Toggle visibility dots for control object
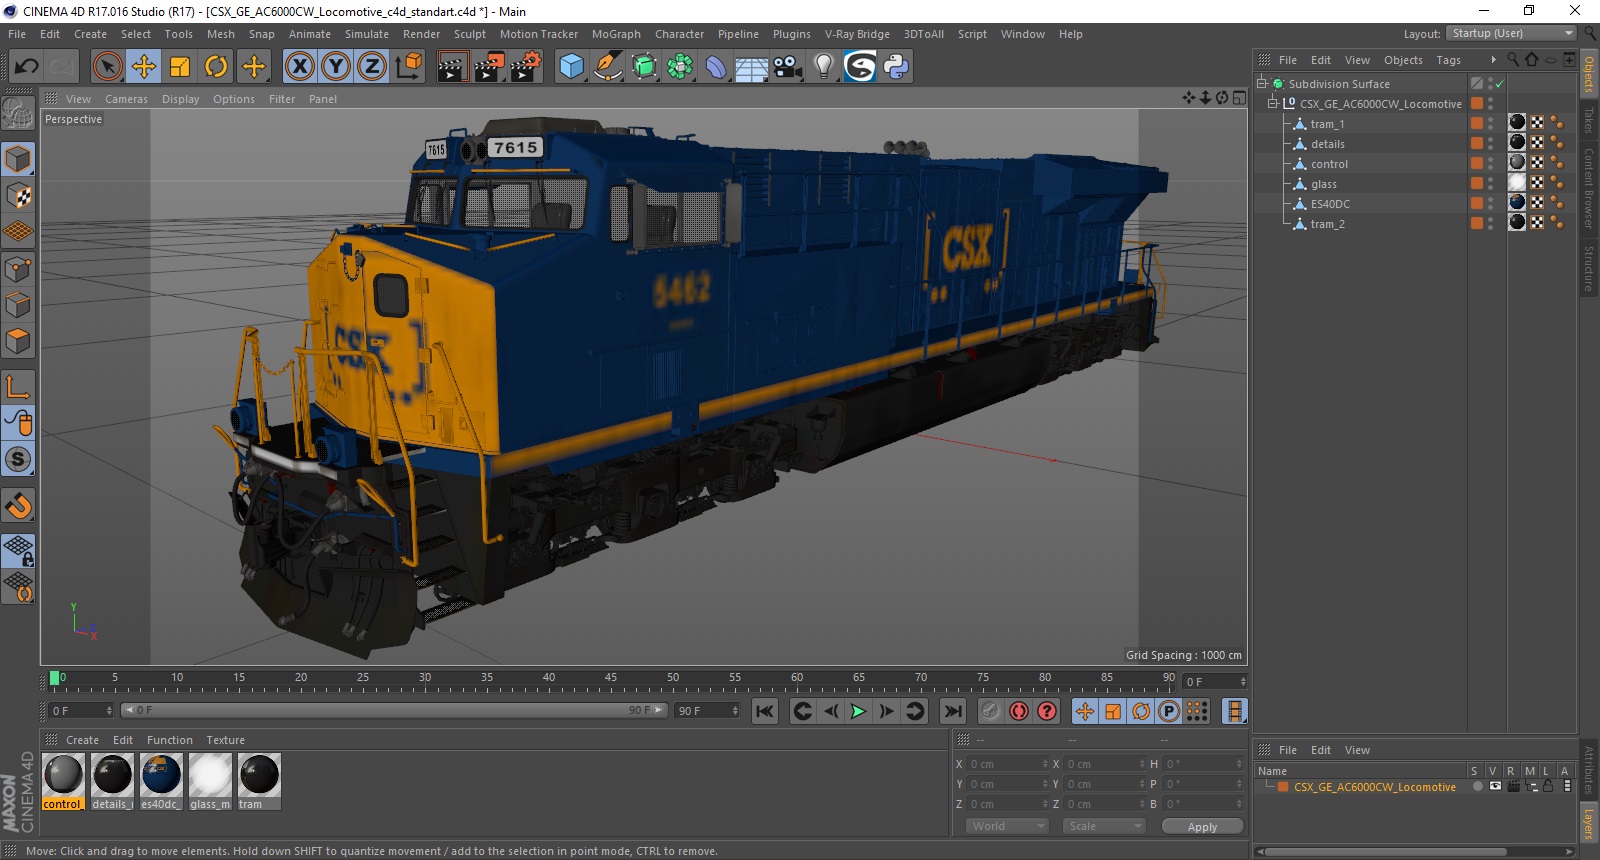Screen dimensions: 1600x860 coord(1490,164)
